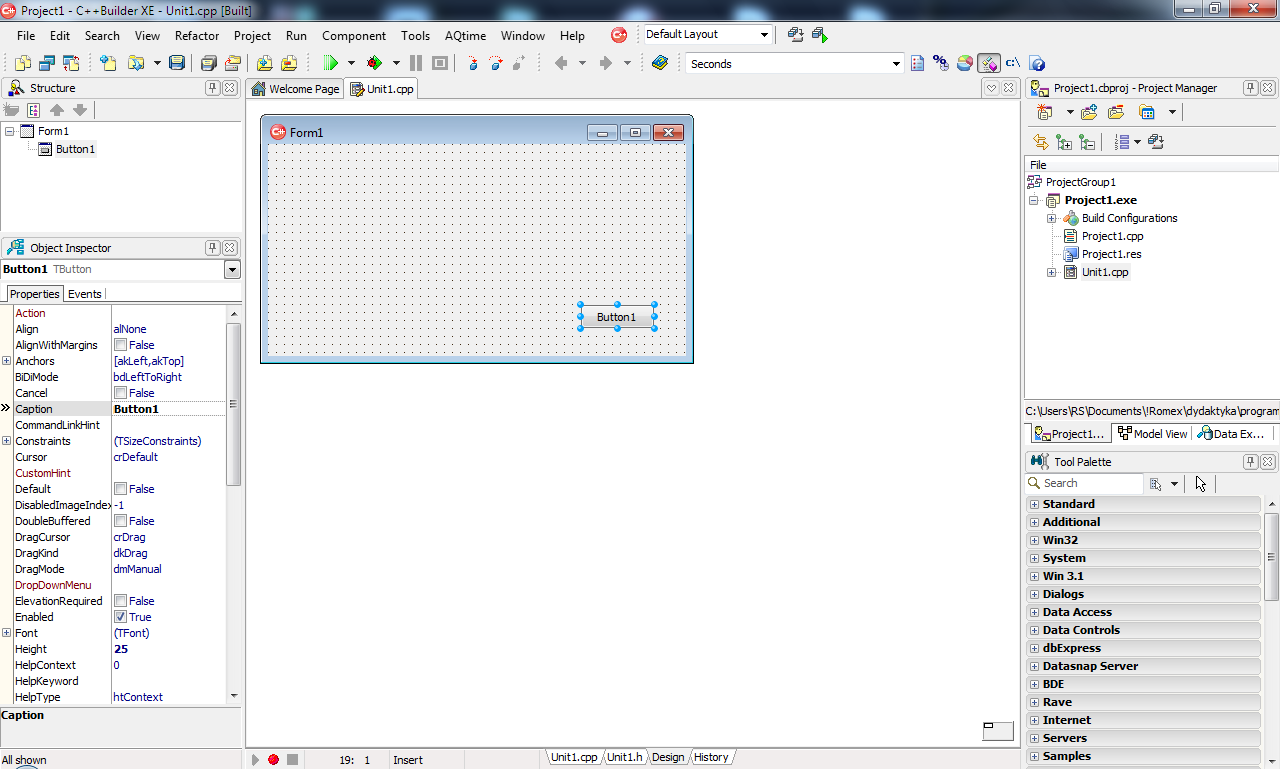Click Button1 on the Form1 designer

coord(617,317)
